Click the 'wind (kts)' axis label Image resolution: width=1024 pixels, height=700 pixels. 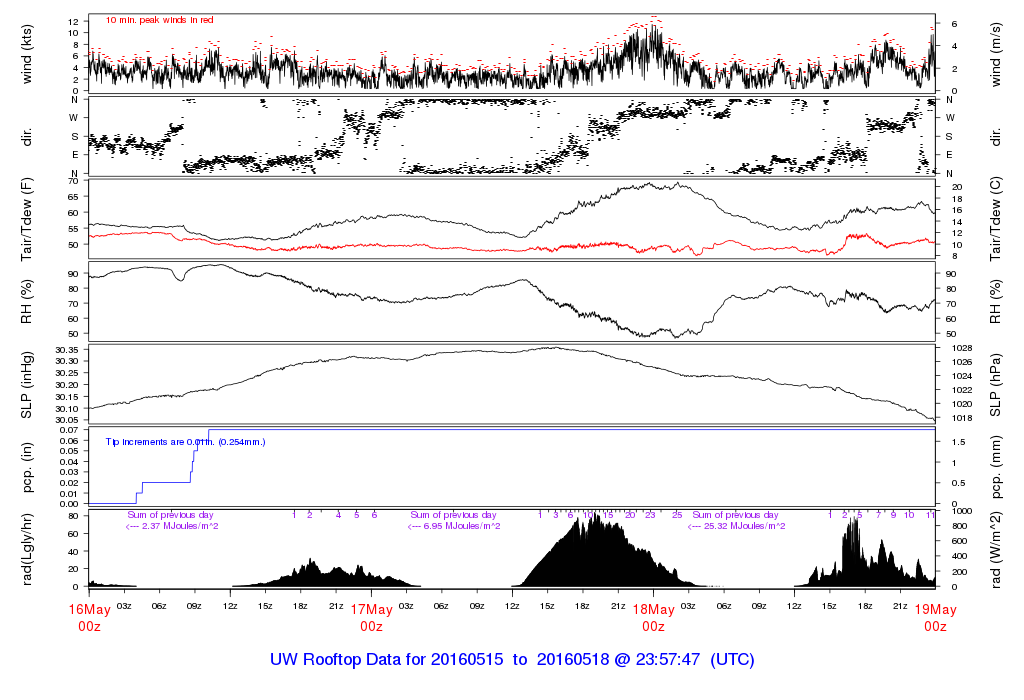[x=27, y=54]
